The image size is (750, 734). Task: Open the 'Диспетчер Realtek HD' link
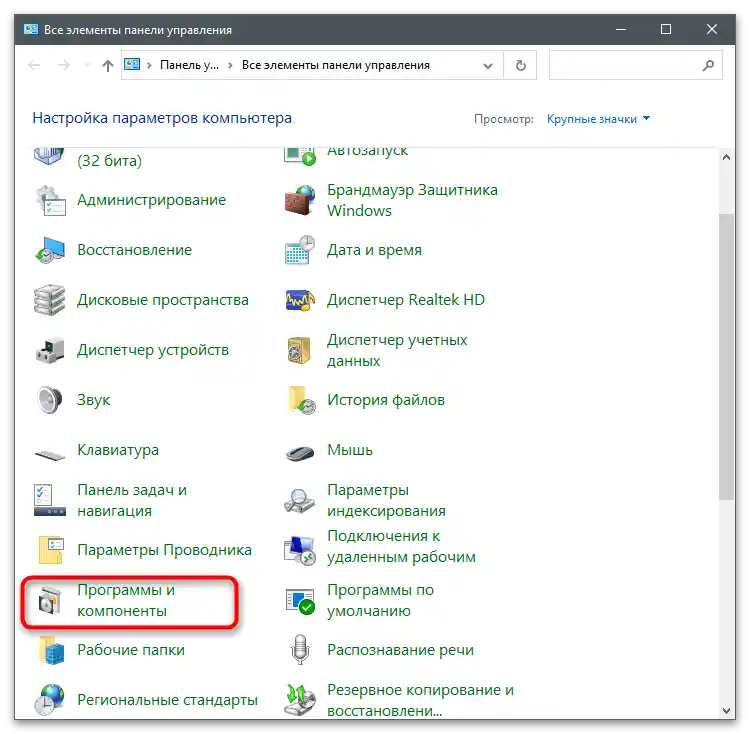[406, 300]
